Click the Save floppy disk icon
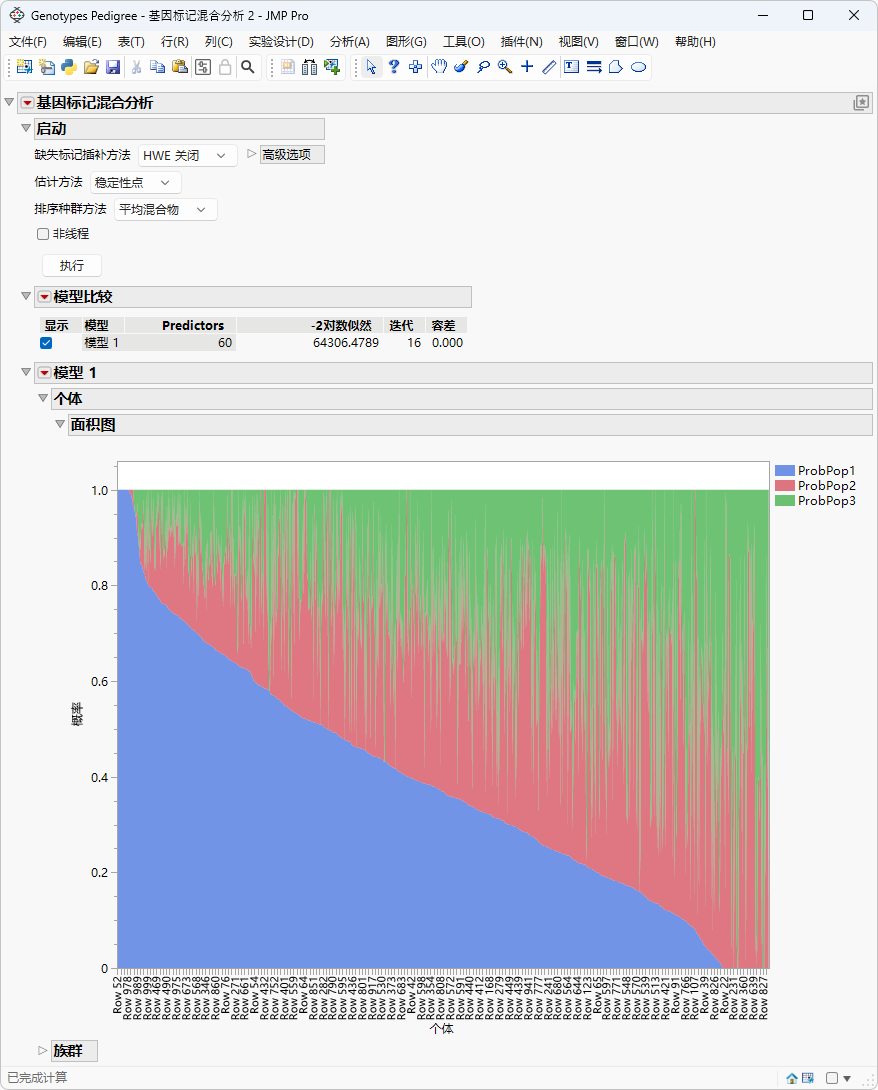This screenshot has width=878, height=1090. pyautogui.click(x=113, y=67)
